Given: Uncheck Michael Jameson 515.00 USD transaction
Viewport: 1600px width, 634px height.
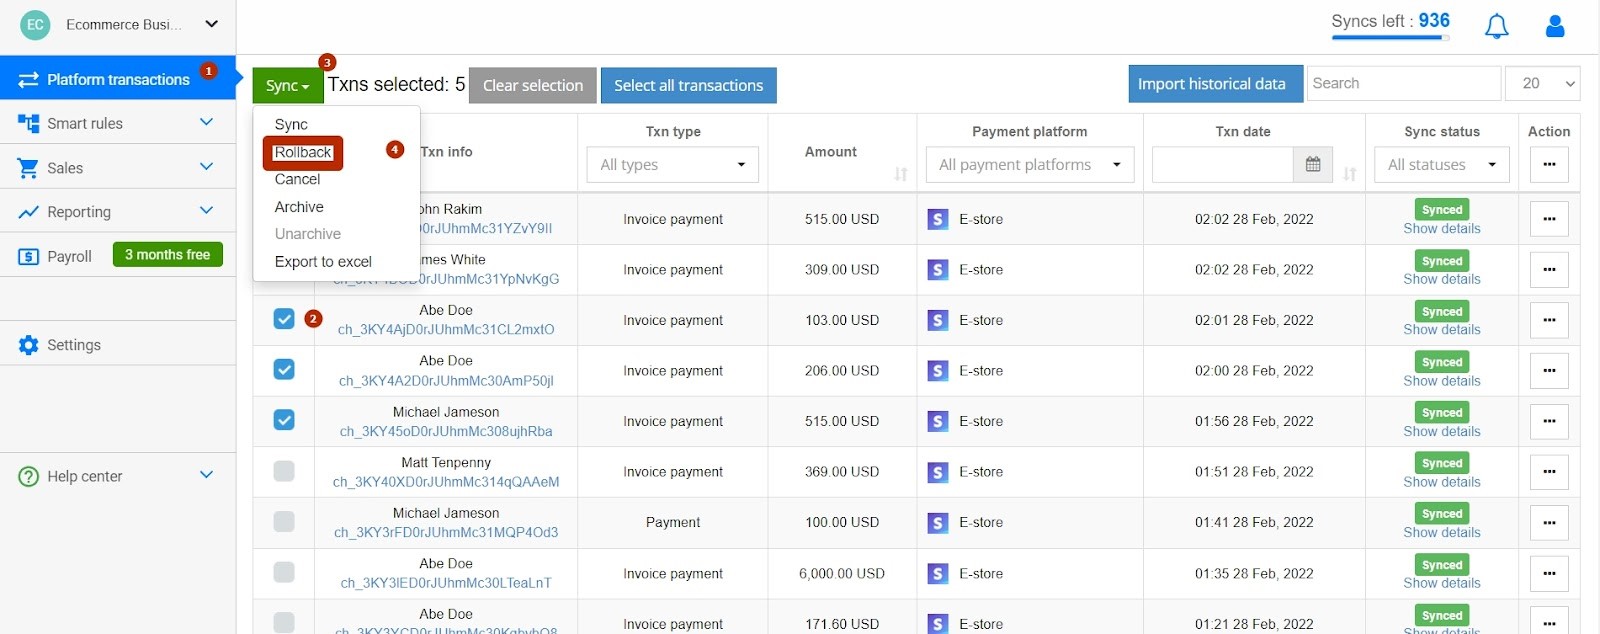Looking at the screenshot, I should point(284,420).
